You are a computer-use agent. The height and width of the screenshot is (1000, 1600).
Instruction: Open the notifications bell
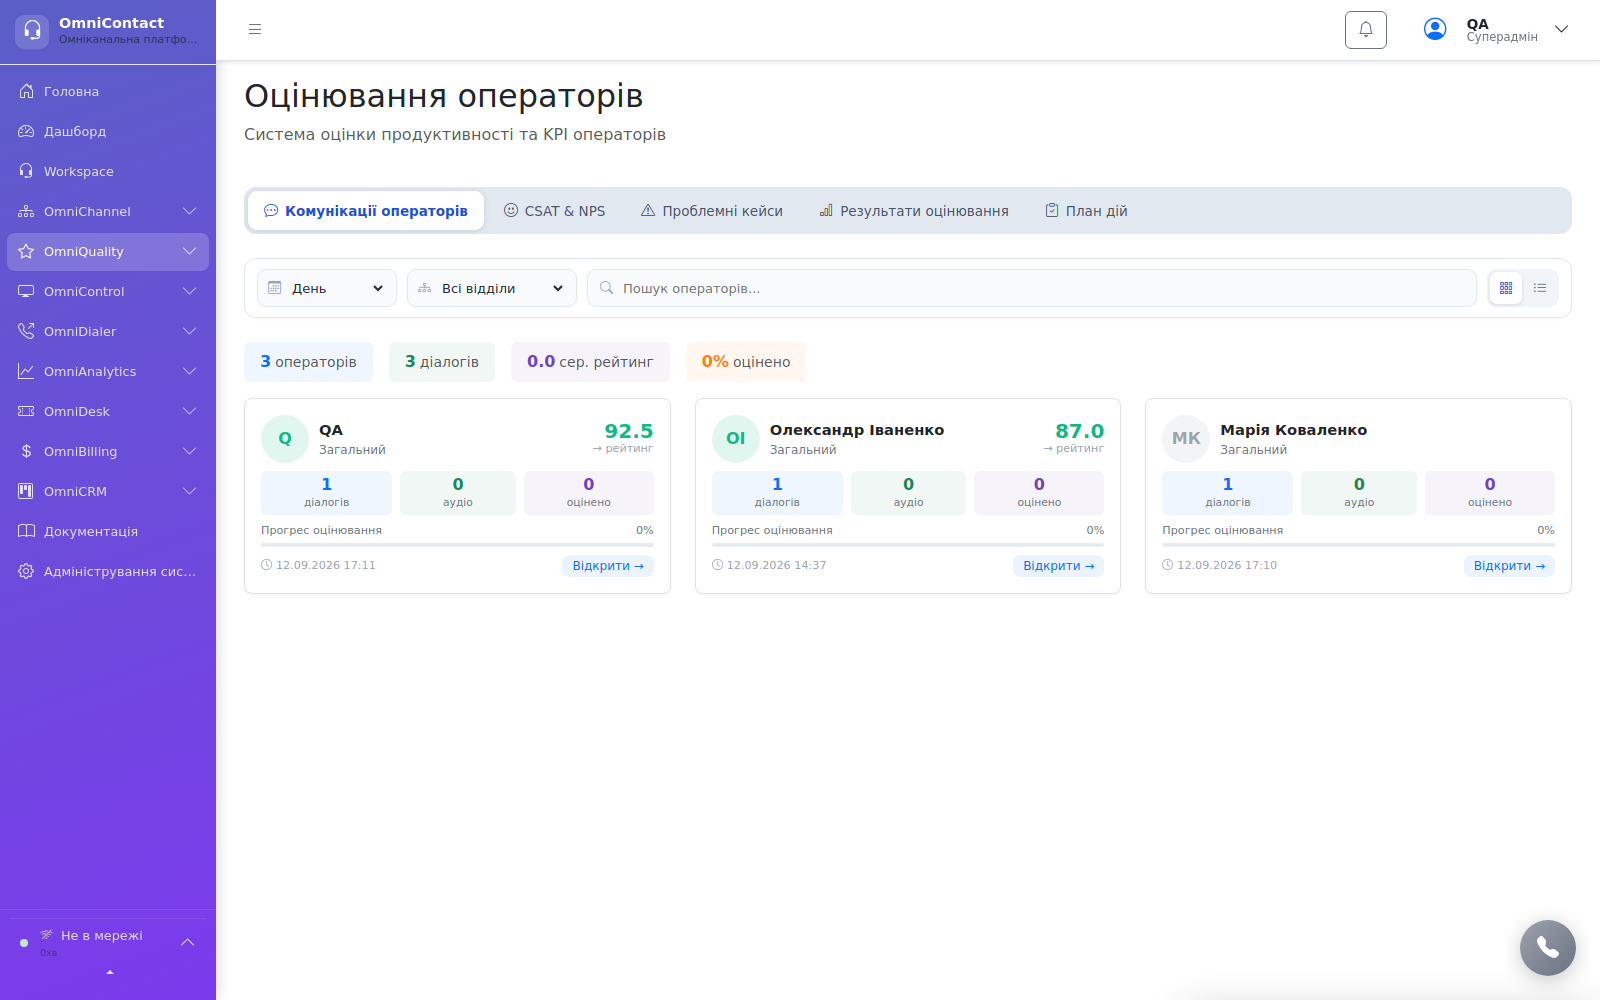[x=1366, y=30]
